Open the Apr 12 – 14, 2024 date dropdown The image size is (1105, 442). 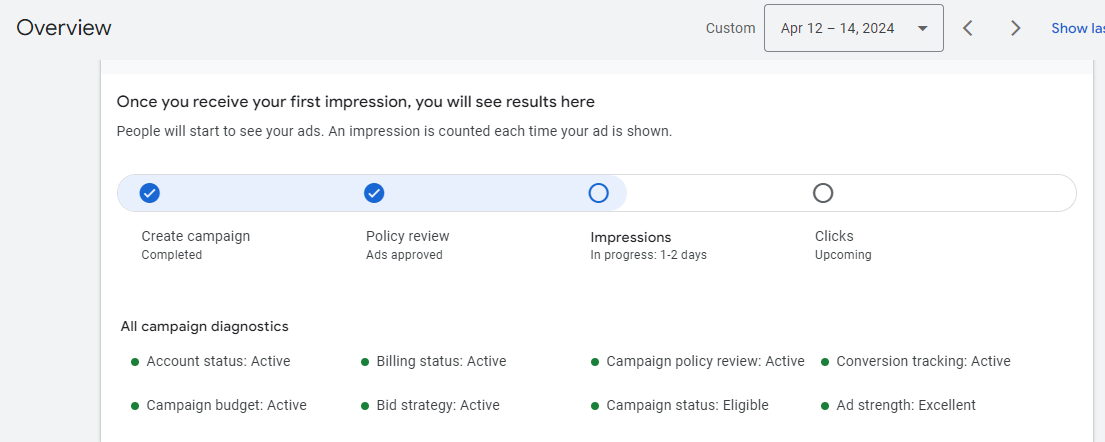point(838,28)
